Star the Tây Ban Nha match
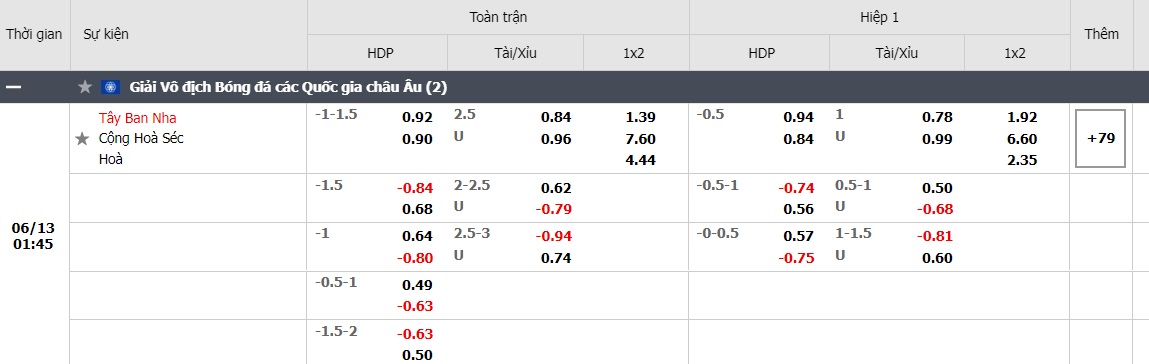Screen dimensions: 1149x364 (82, 138)
